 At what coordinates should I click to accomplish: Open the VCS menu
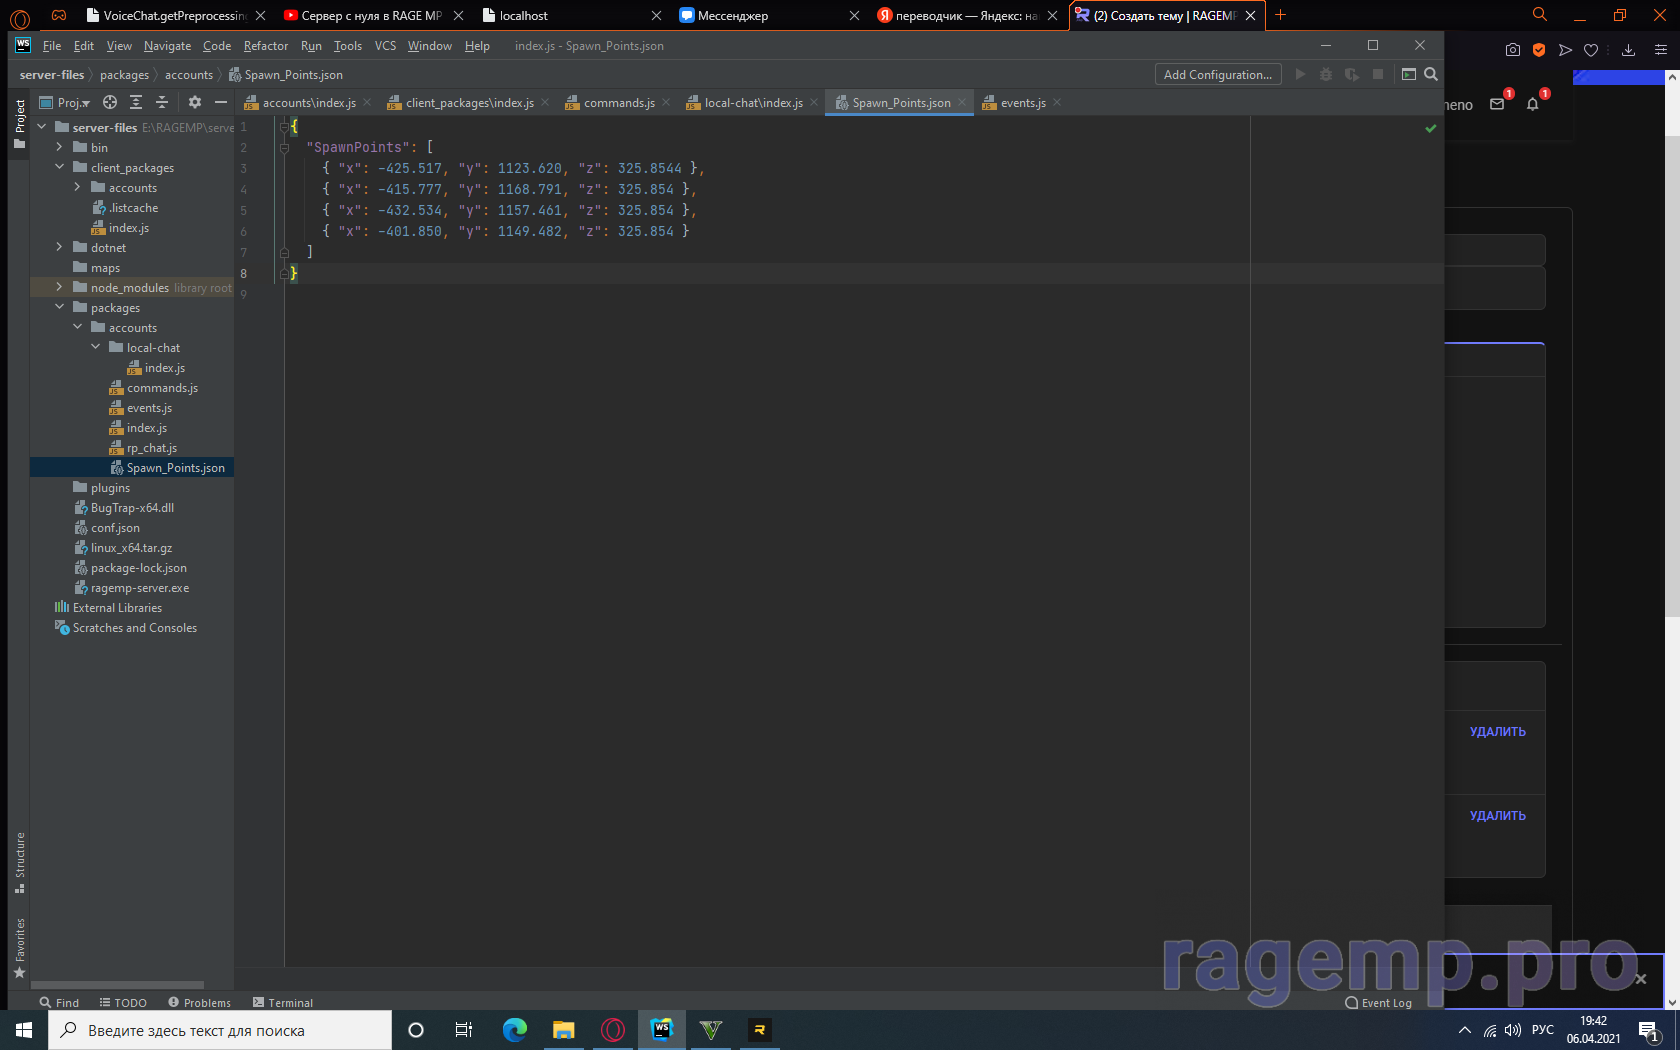coord(385,46)
